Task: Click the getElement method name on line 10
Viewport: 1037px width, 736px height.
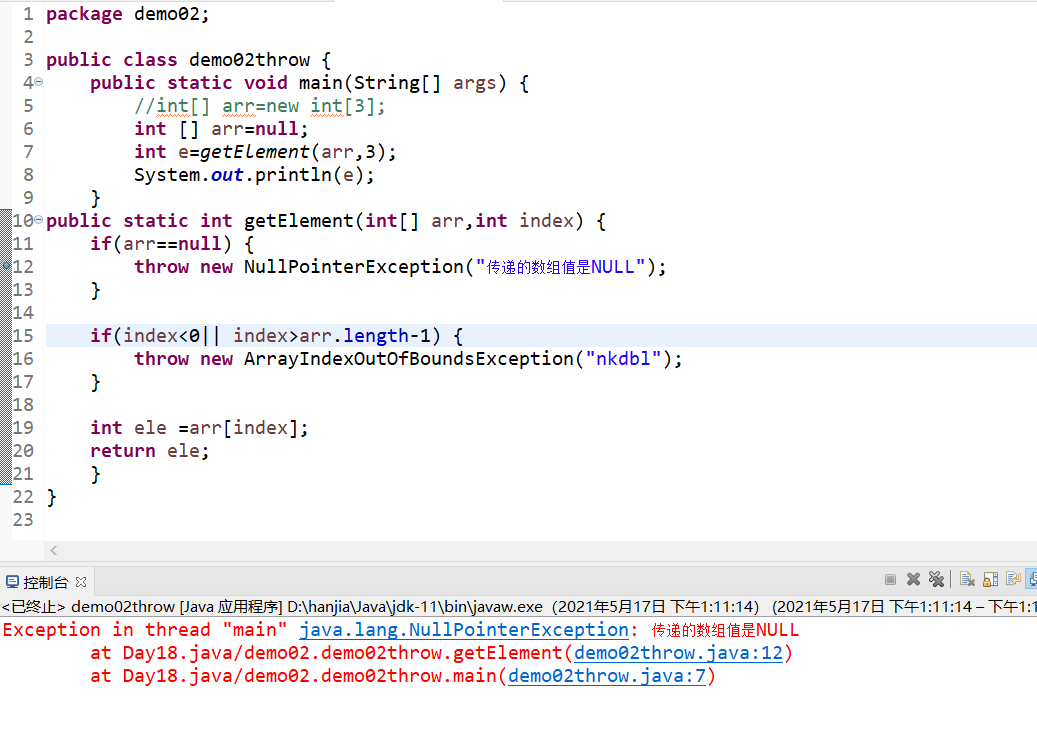Action: (298, 220)
